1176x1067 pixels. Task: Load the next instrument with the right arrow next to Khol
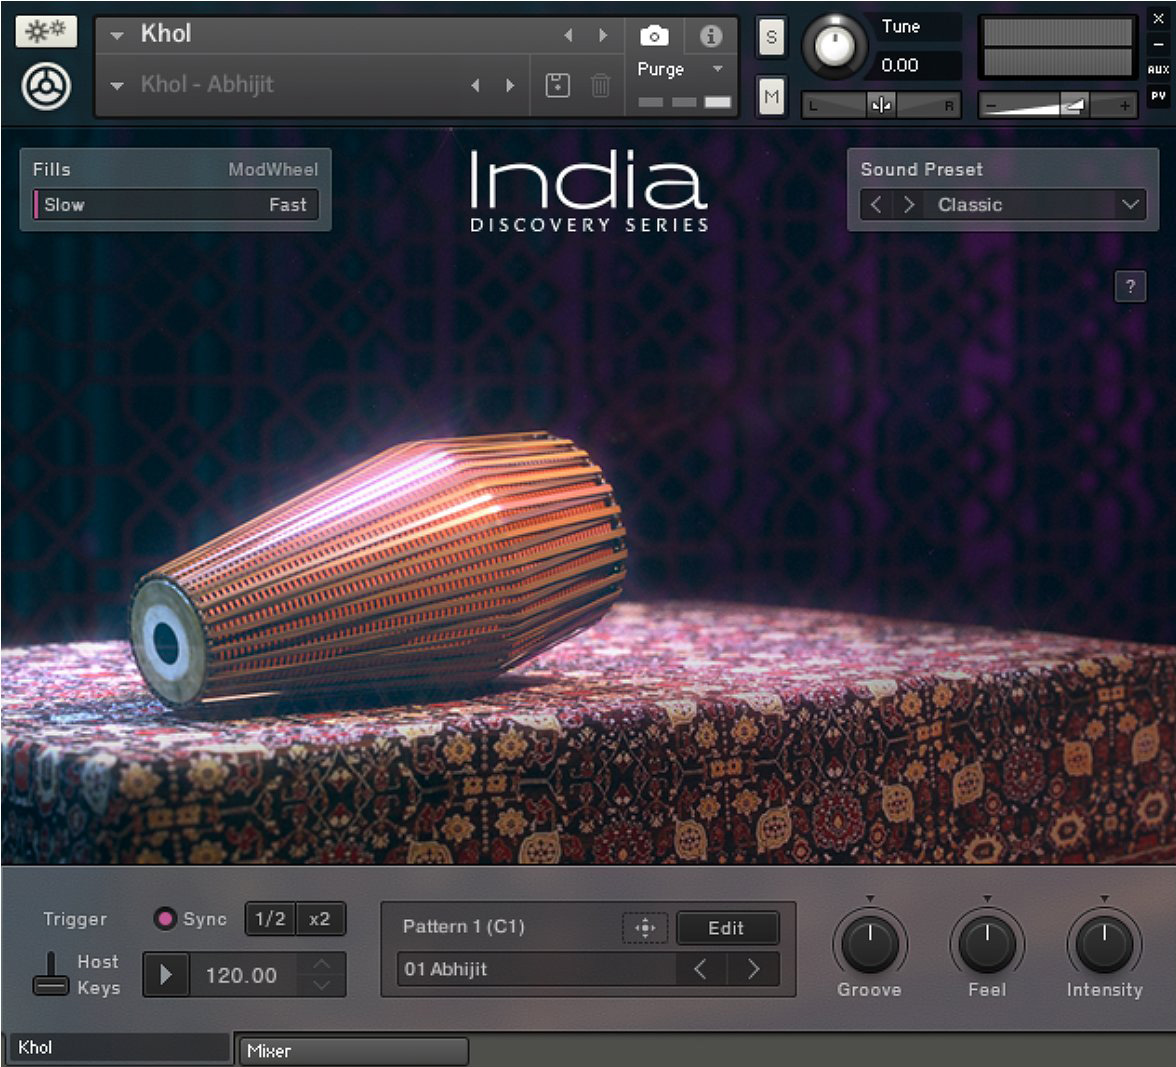(x=602, y=35)
